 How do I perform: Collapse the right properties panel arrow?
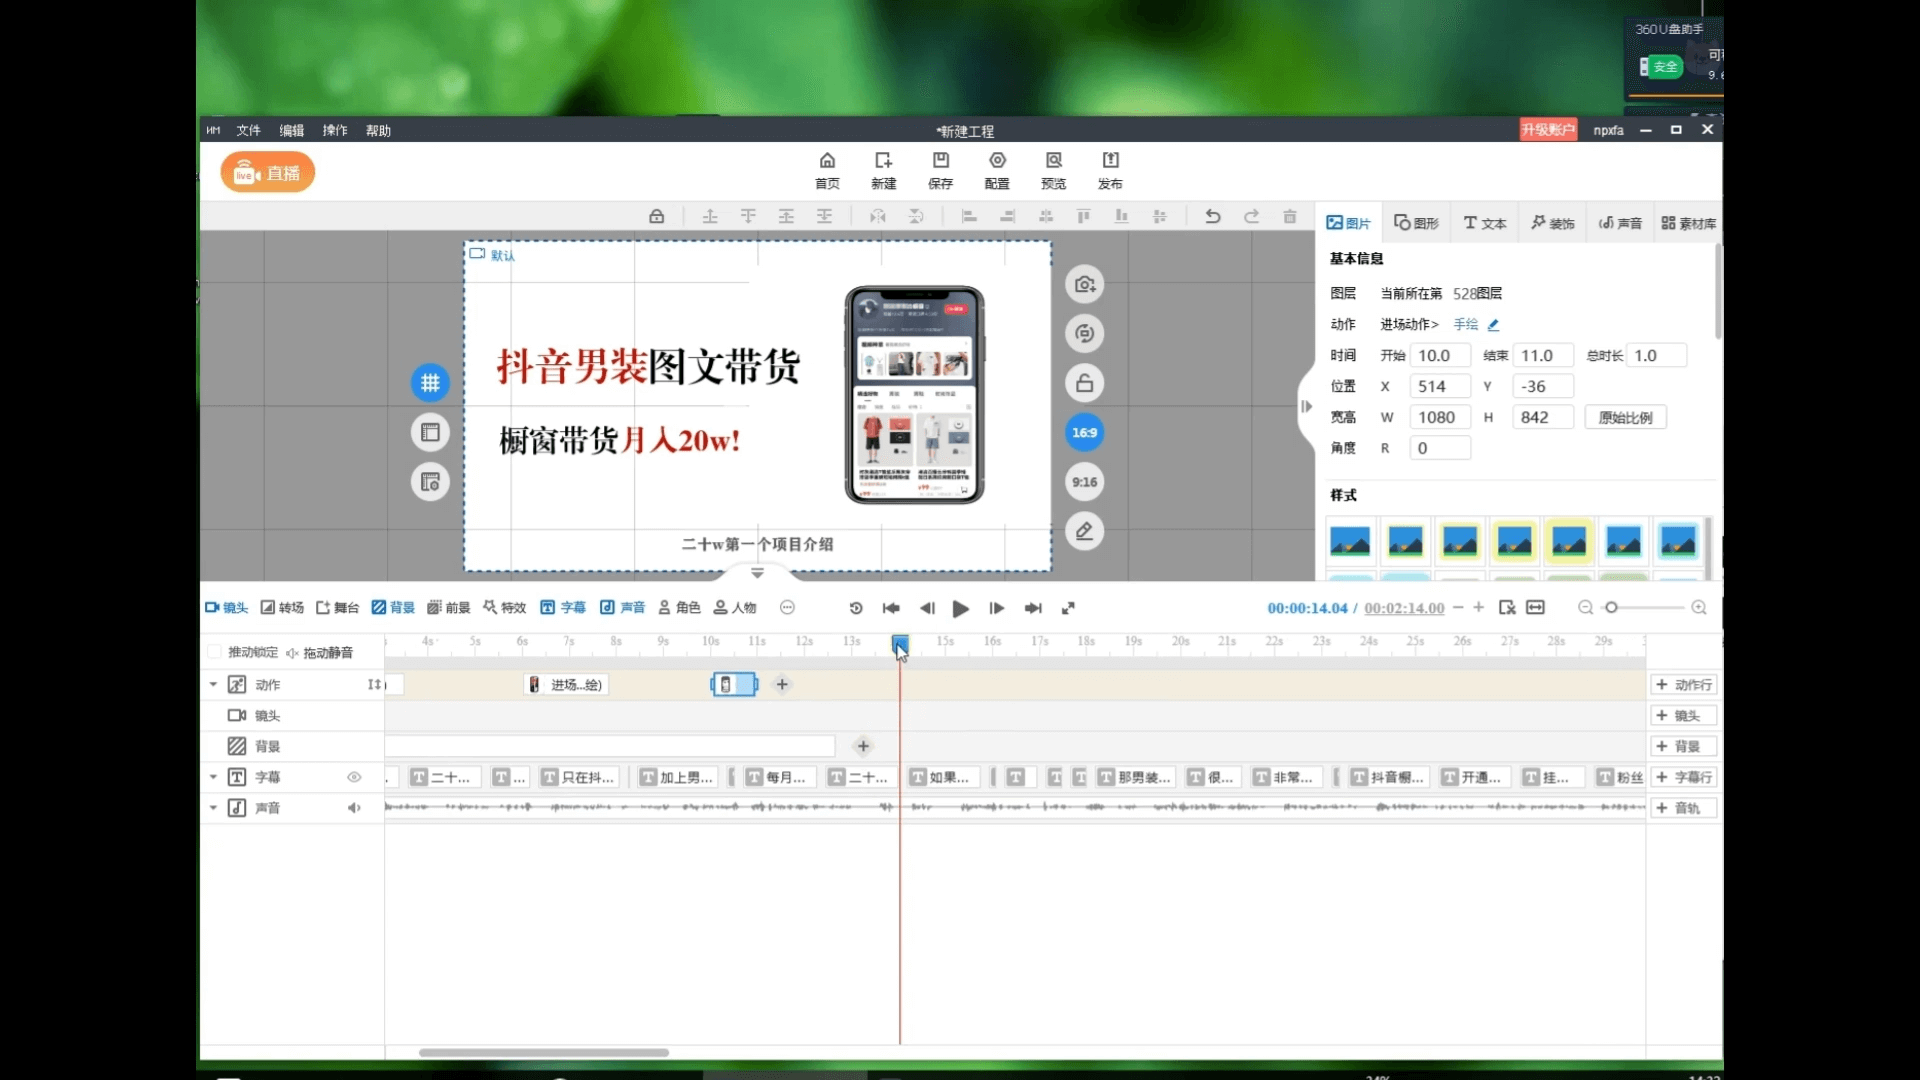(x=1306, y=406)
